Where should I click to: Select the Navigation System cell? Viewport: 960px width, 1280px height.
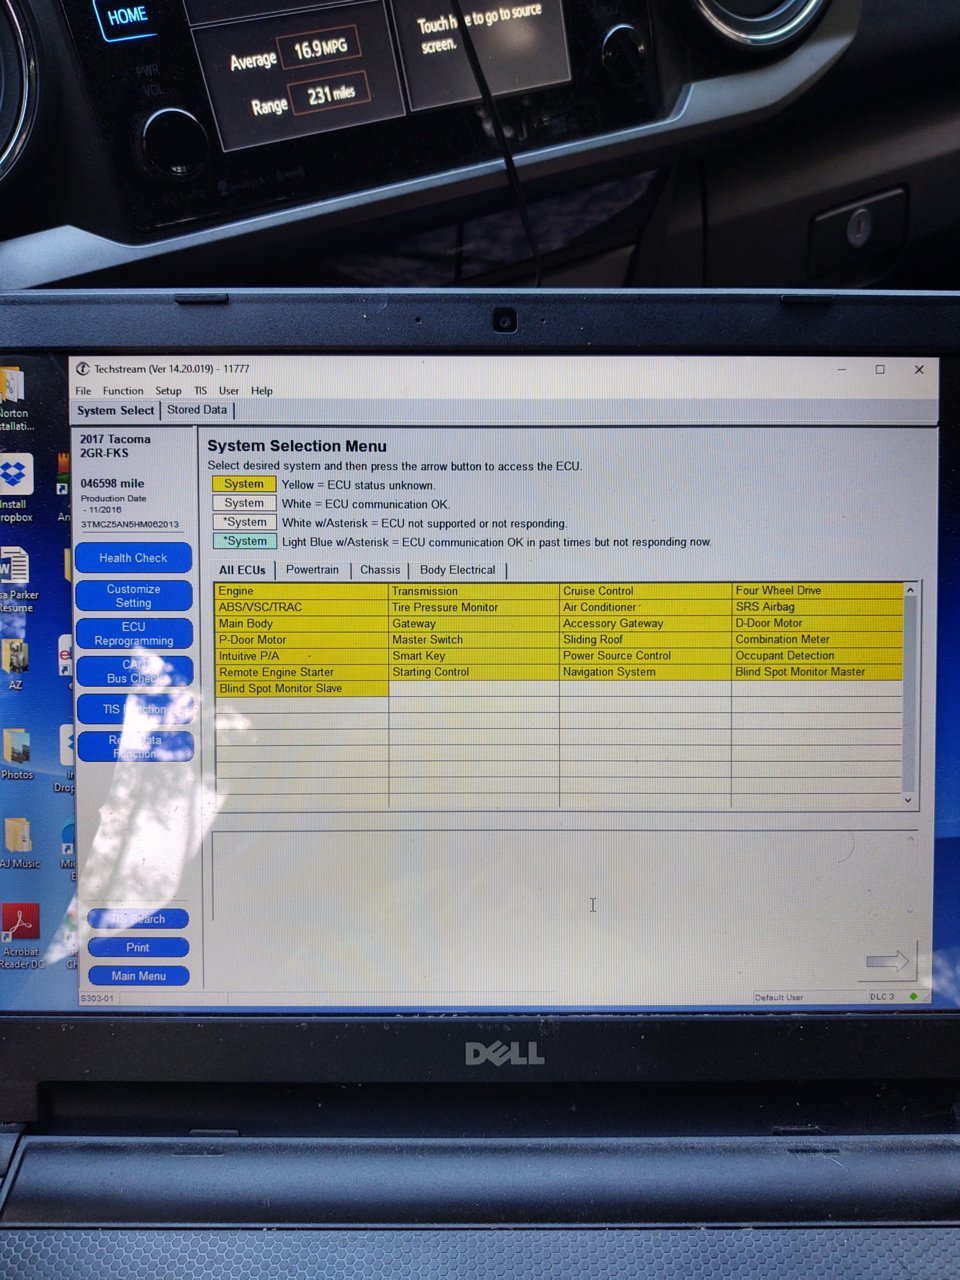tap(645, 672)
